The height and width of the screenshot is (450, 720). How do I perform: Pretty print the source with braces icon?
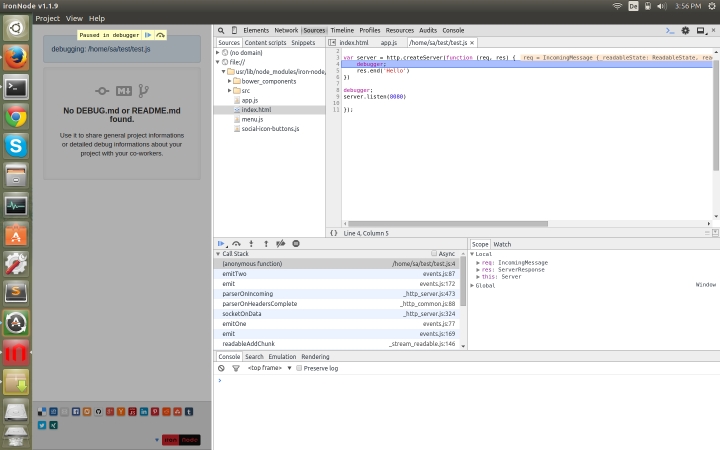tap(334, 233)
